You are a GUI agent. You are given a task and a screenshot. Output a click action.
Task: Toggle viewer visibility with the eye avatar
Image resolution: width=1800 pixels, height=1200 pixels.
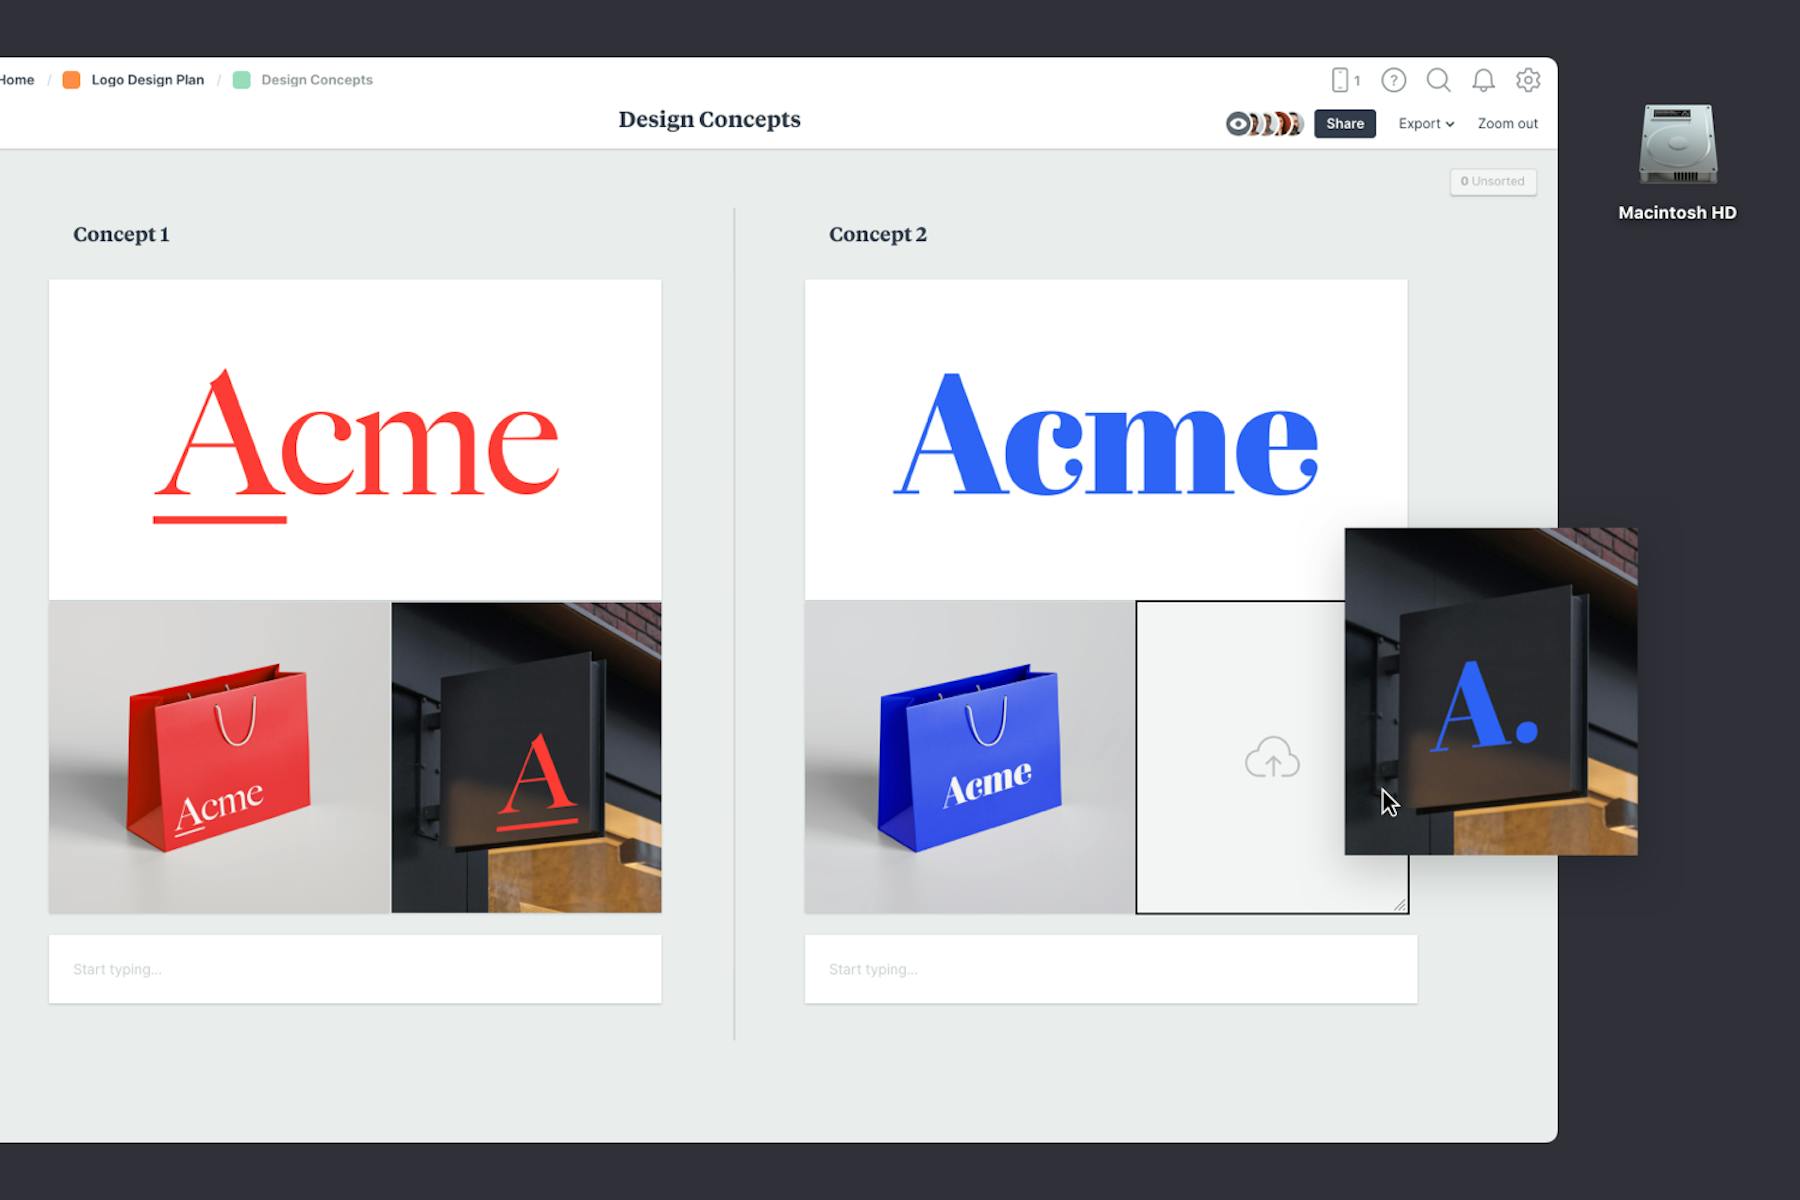coord(1238,124)
